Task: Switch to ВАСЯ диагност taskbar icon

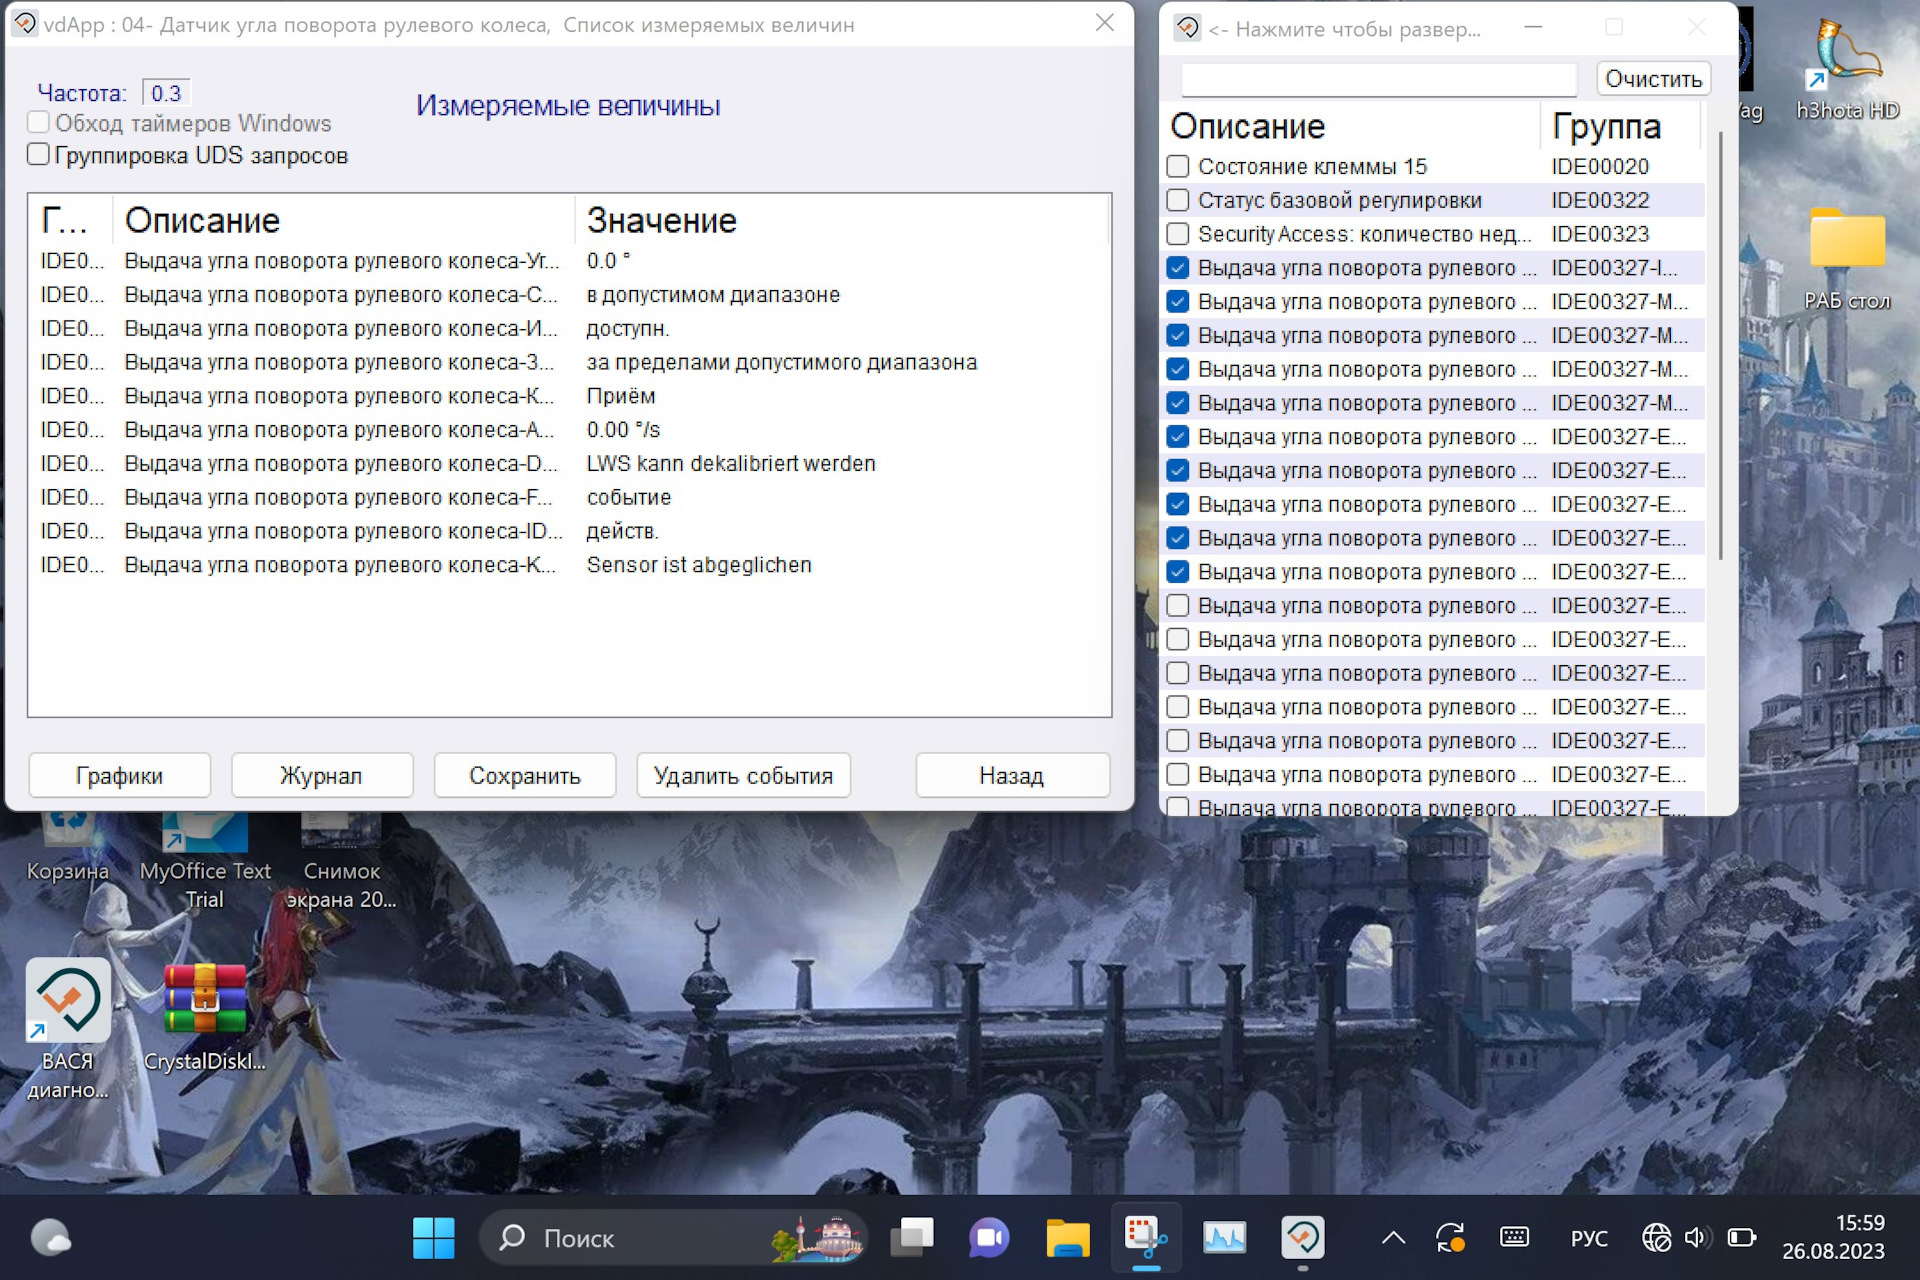Action: point(1302,1238)
